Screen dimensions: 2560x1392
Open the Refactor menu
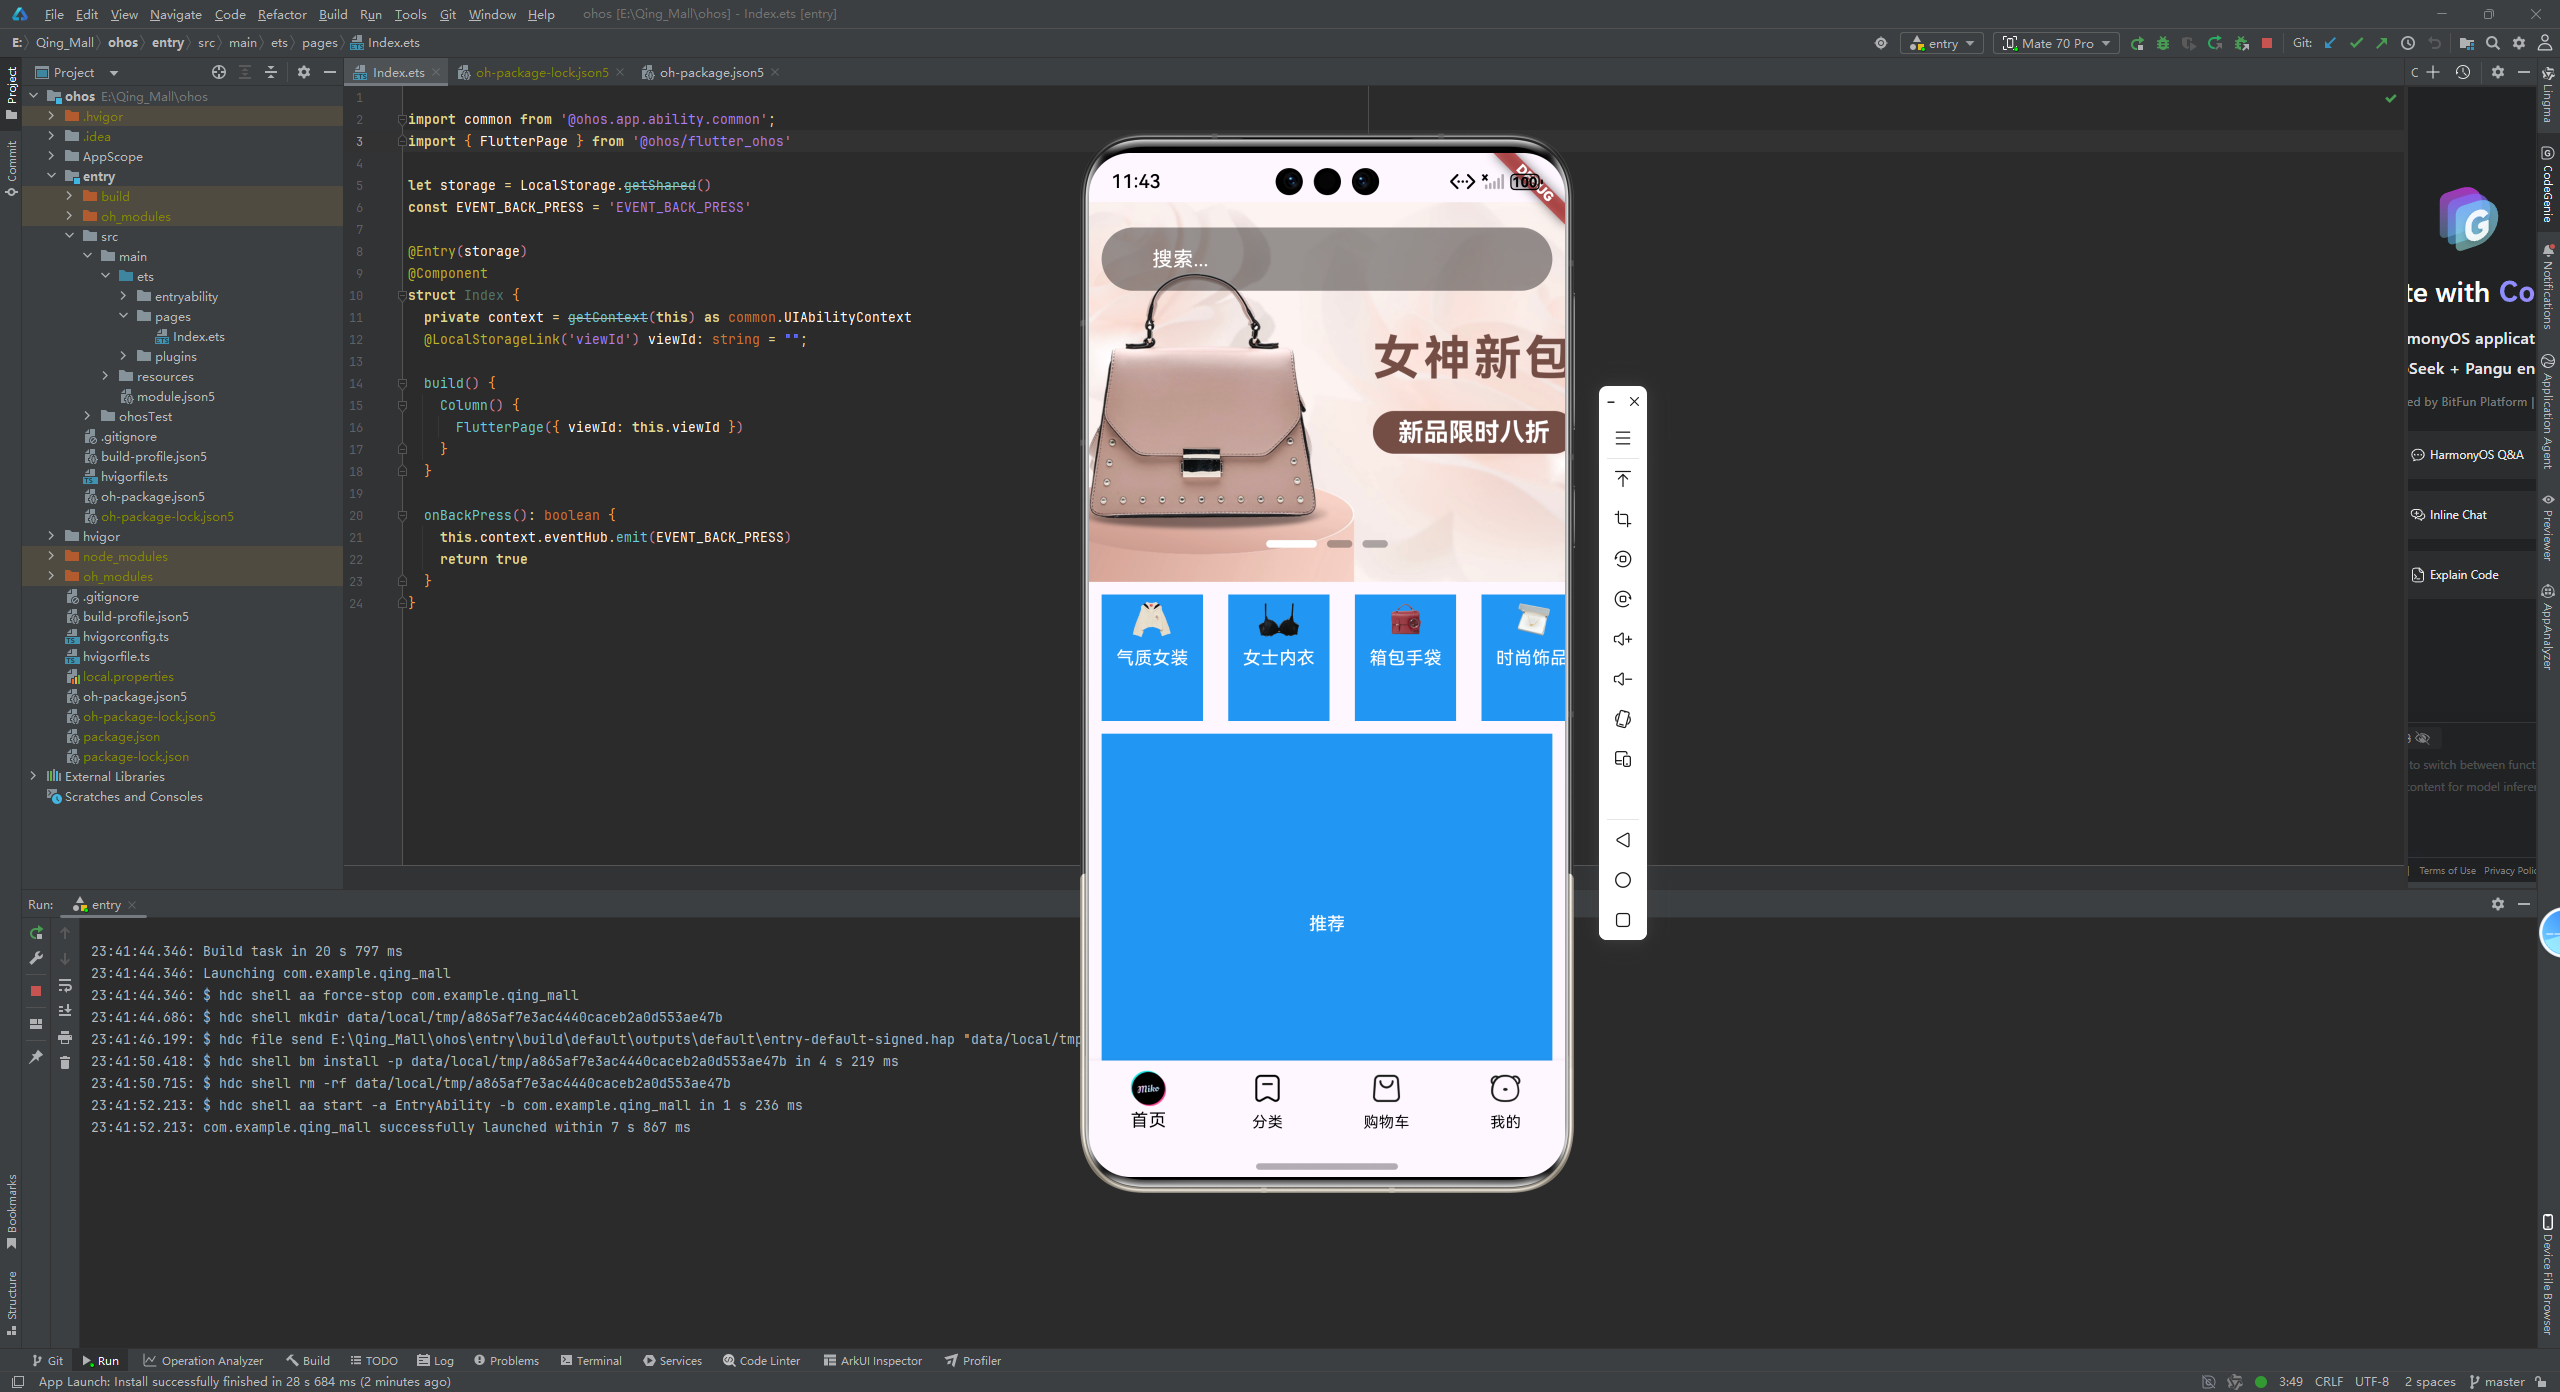[281, 14]
